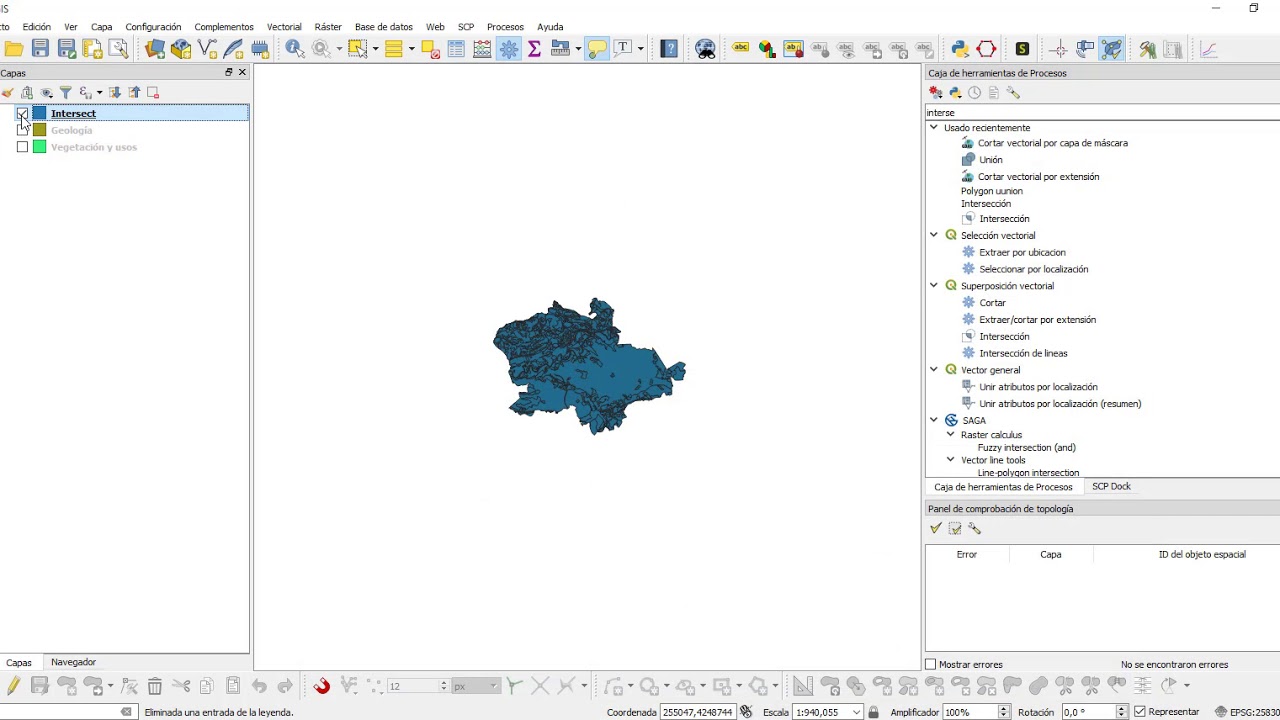The image size is (1280, 720).
Task: Open the Python console icon
Action: coord(961,48)
